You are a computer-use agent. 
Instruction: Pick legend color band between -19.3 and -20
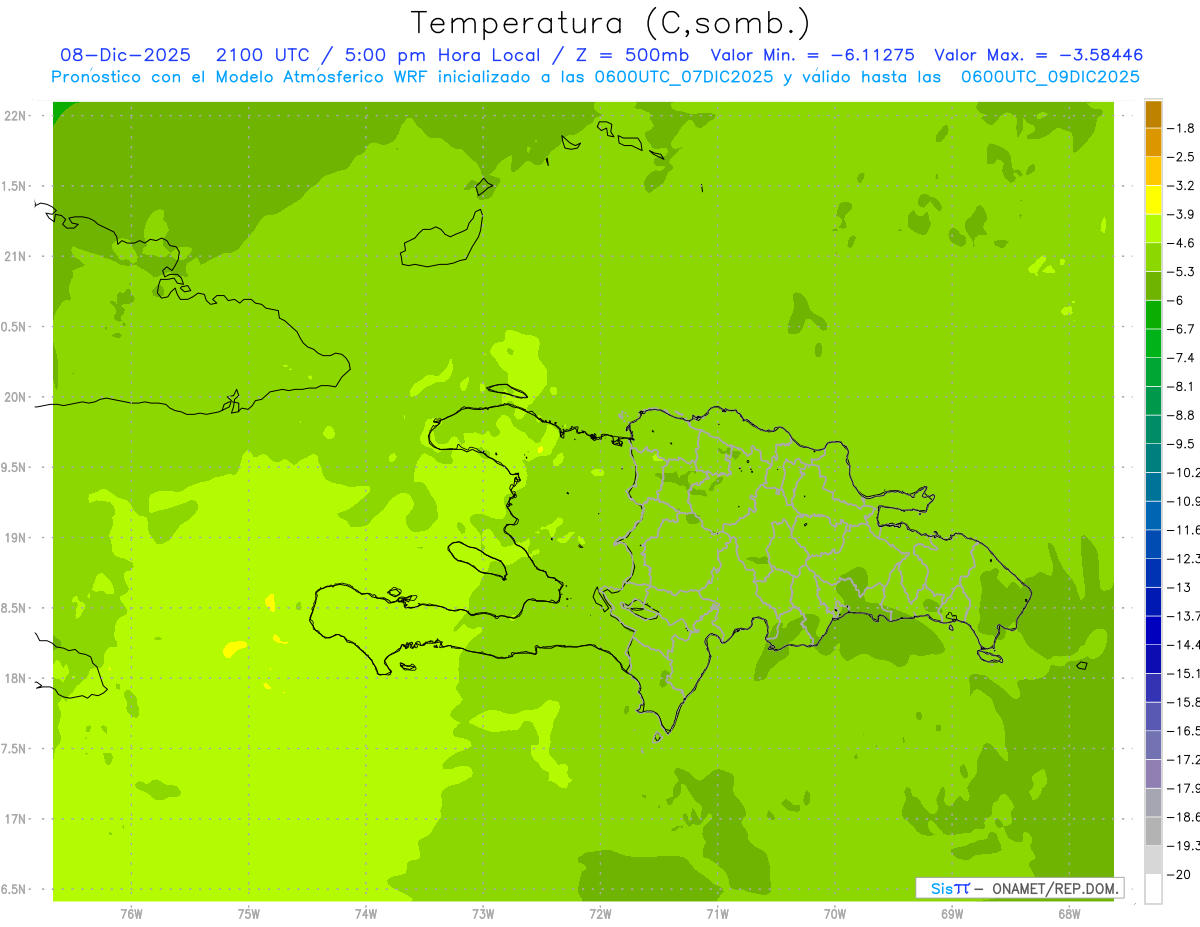pyautogui.click(x=1153, y=860)
